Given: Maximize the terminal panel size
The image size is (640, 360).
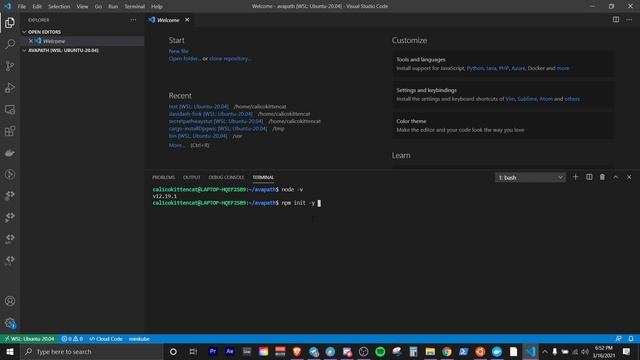Looking at the screenshot, I should [616, 177].
